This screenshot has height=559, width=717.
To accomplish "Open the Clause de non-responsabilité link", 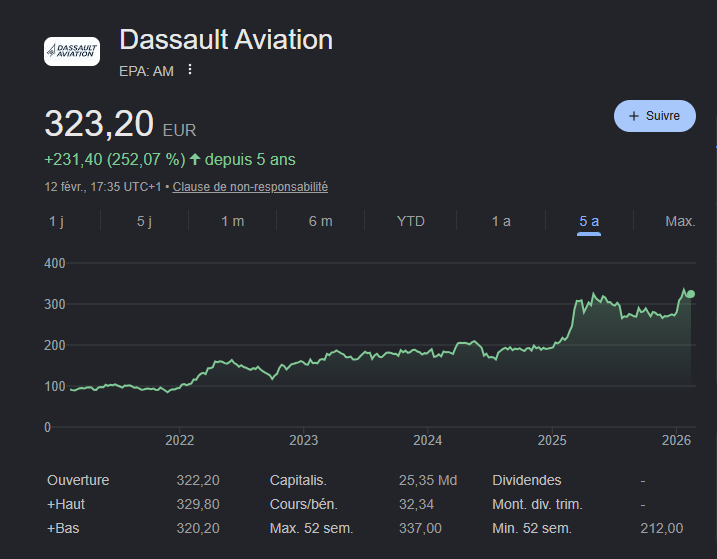I will 250,187.
